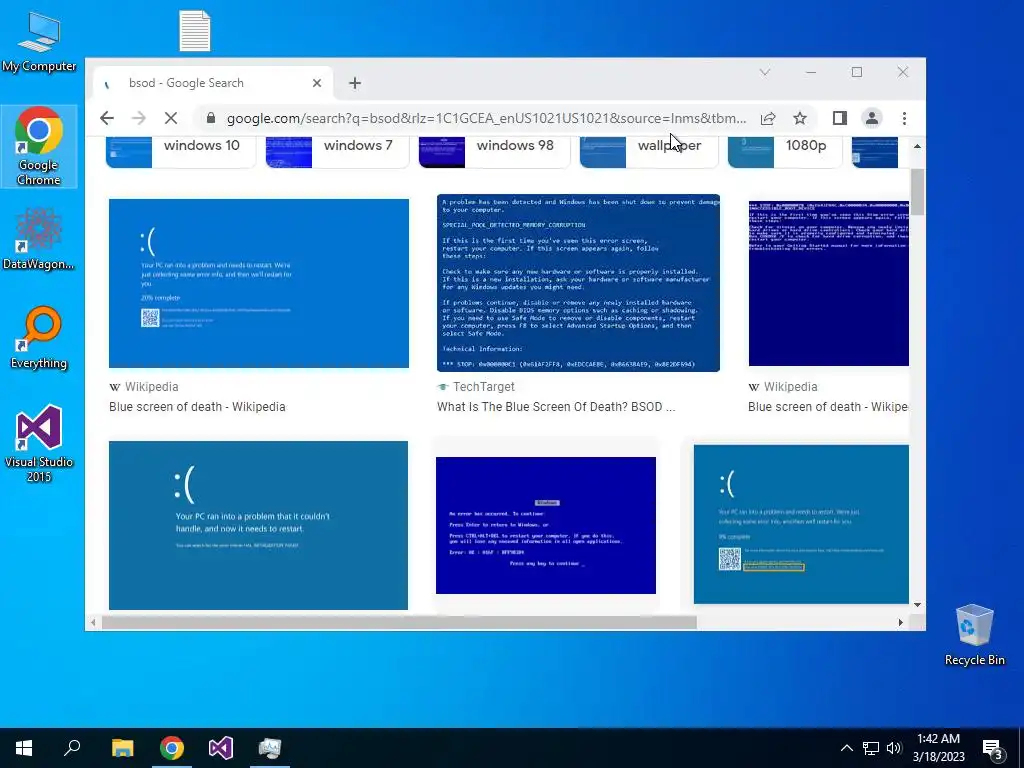
Task: Open Visual Studio from the taskbar
Action: (x=221, y=748)
